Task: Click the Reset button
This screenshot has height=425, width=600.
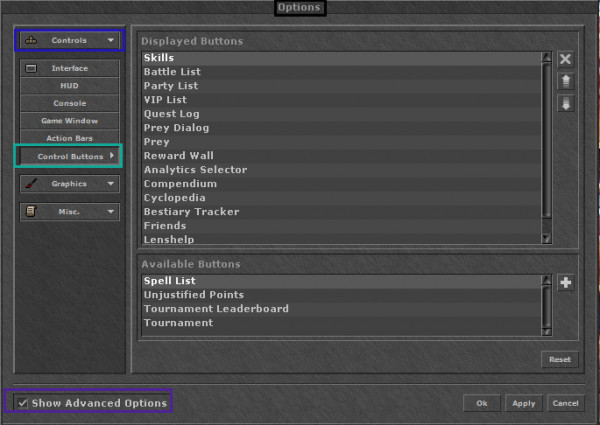Action: tap(559, 360)
